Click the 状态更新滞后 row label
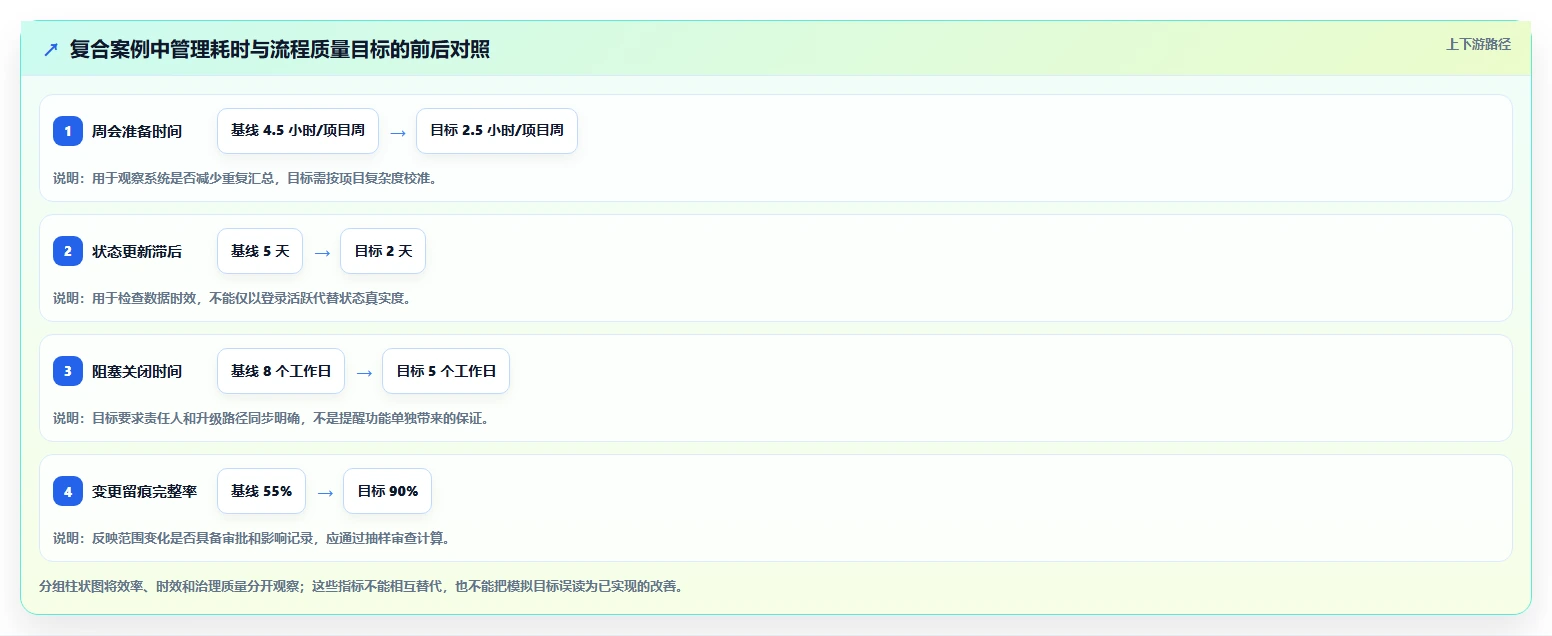This screenshot has height=636, width=1552. 137,251
